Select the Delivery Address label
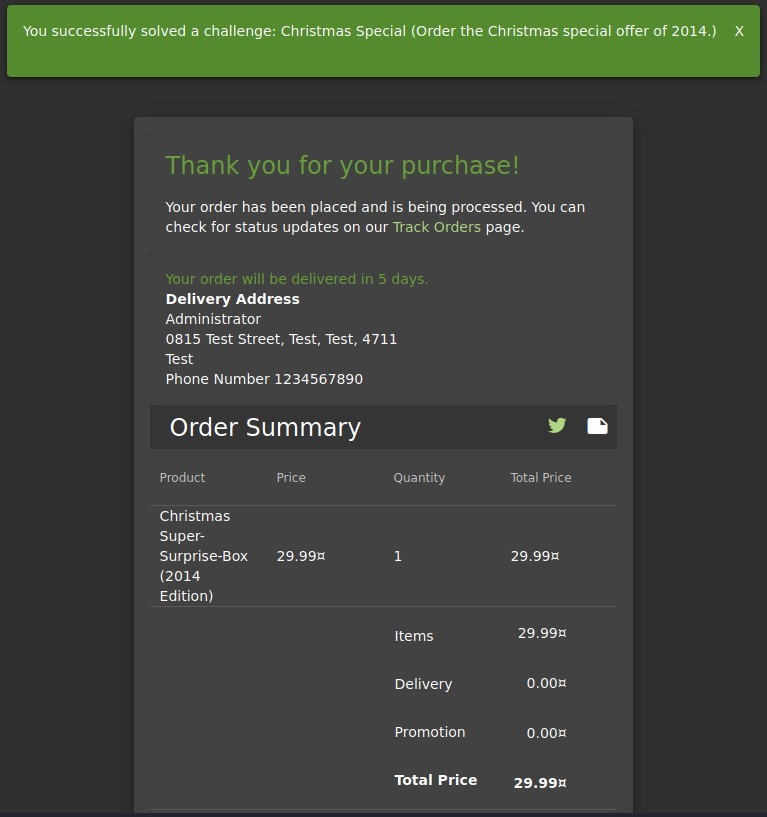The height and width of the screenshot is (817, 767). pos(232,298)
